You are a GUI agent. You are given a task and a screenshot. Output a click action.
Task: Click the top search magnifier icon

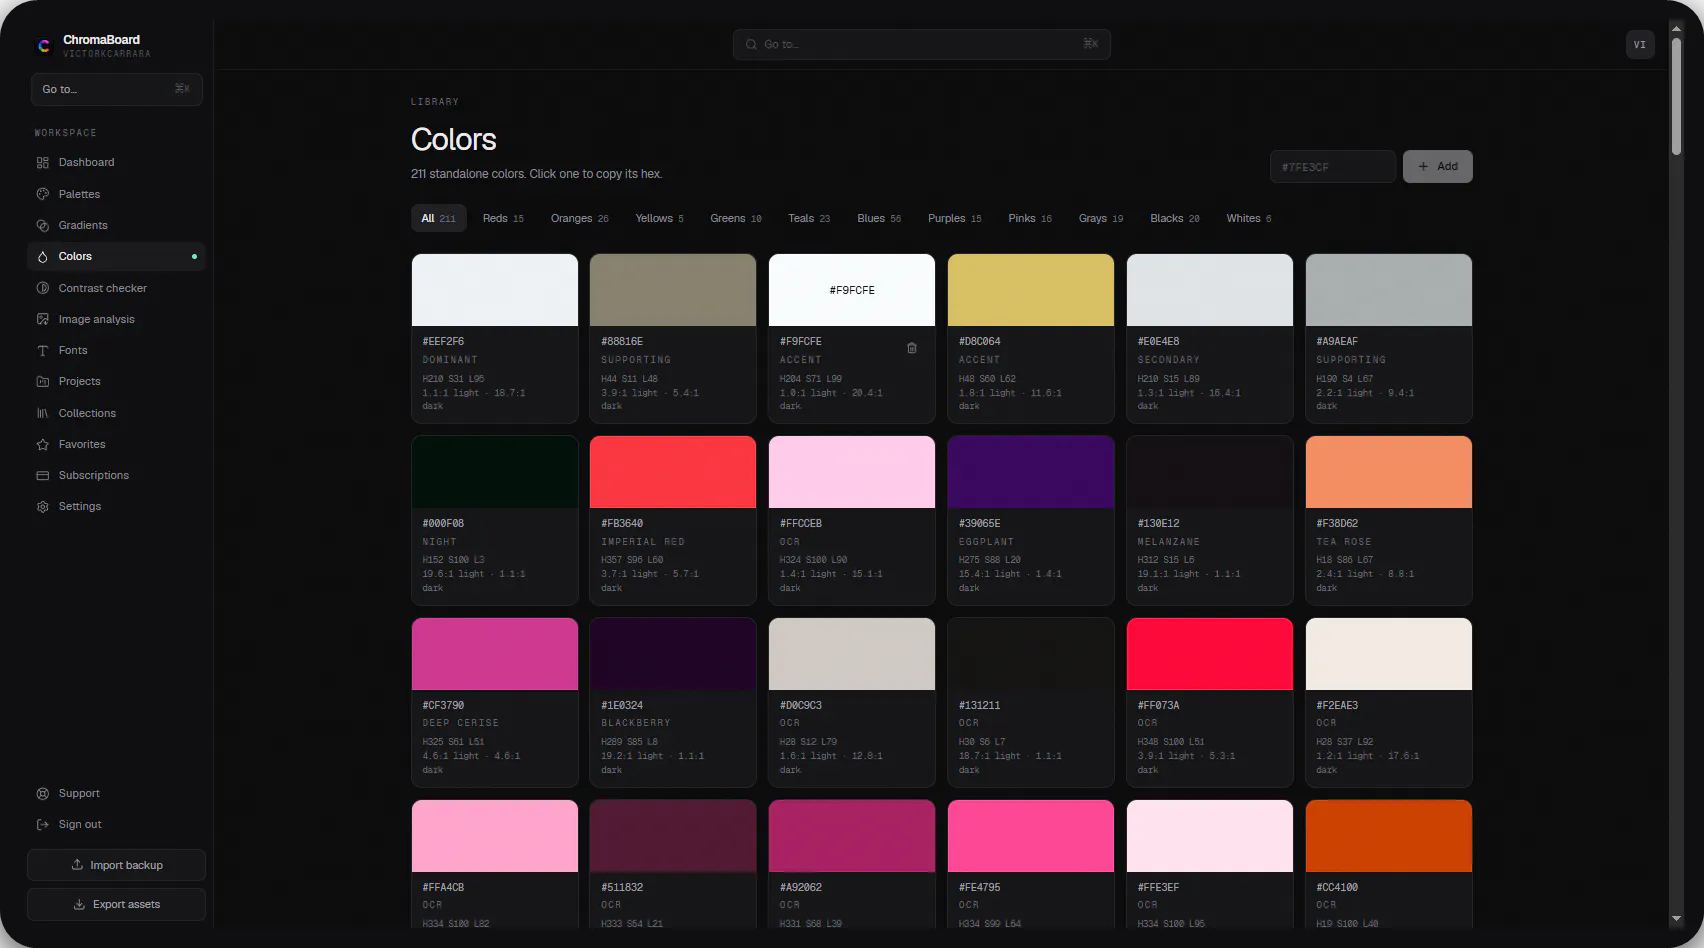coord(751,44)
